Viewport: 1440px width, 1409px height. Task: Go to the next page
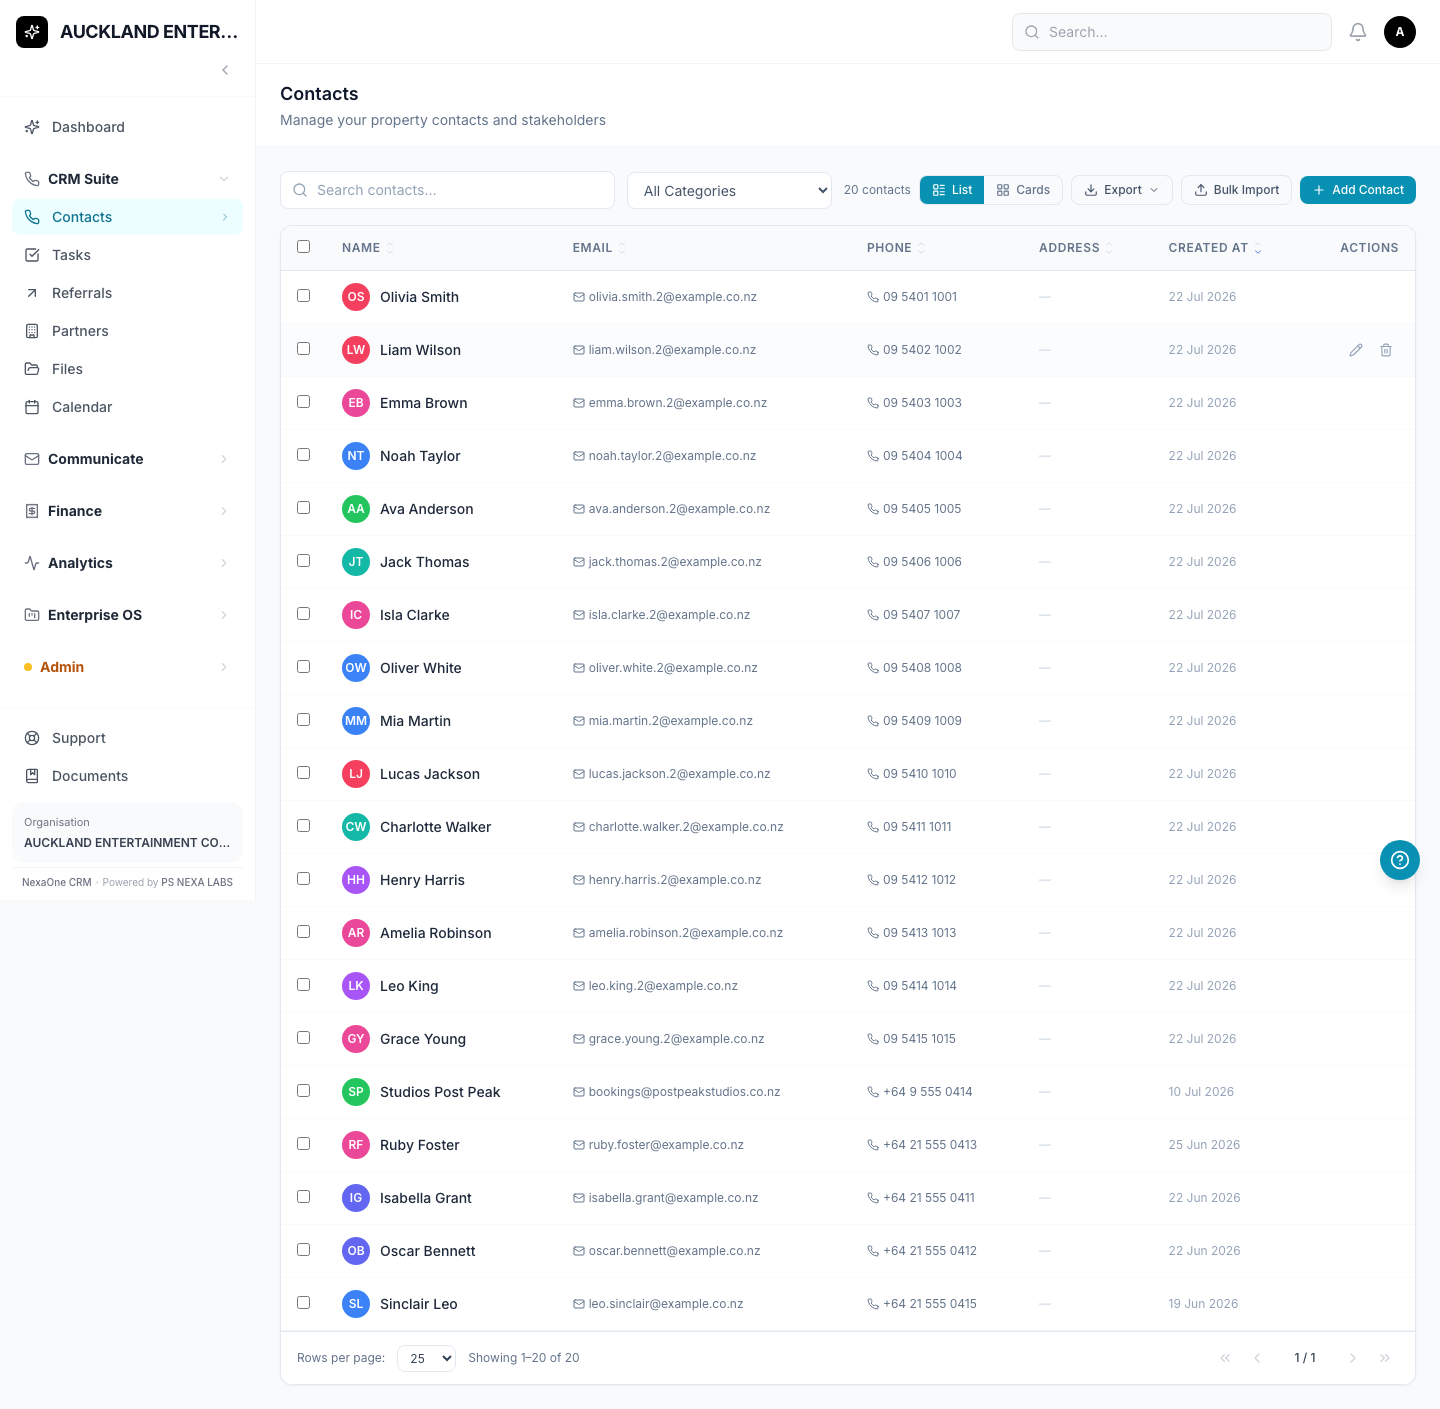(x=1353, y=1358)
